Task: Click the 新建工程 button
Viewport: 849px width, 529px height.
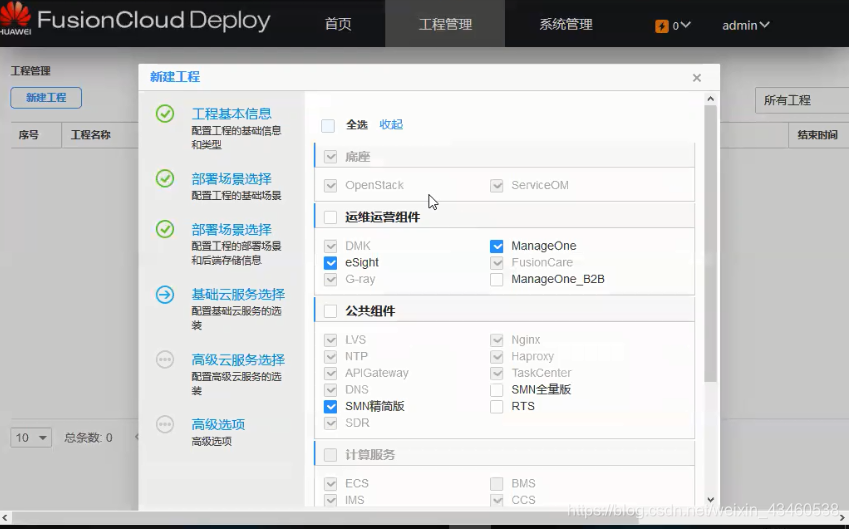Action: (46, 98)
